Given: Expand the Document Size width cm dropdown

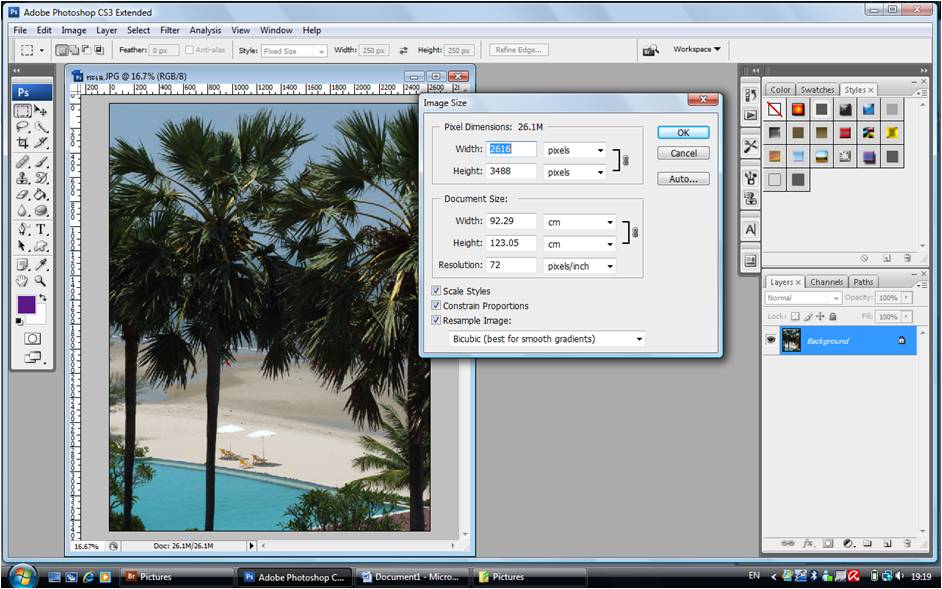Looking at the screenshot, I should (579, 222).
